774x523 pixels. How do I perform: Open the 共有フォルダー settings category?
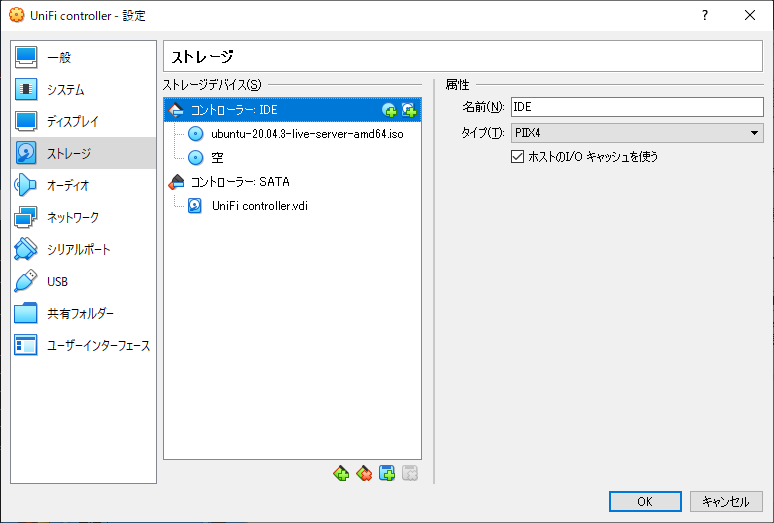pos(83,313)
